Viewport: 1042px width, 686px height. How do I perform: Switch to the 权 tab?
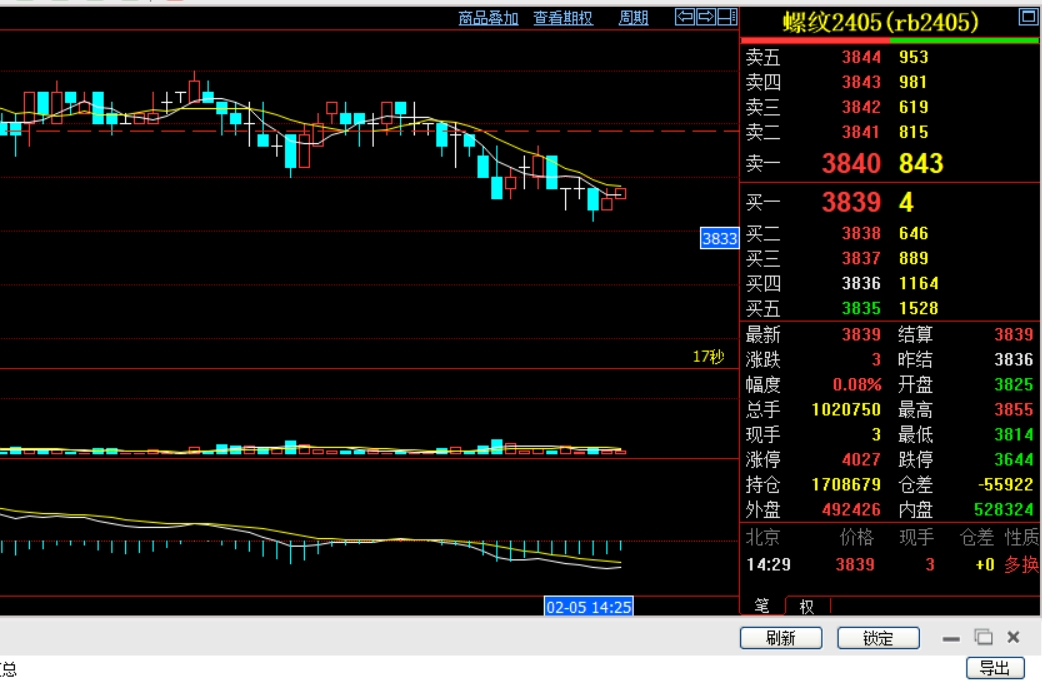[x=807, y=606]
